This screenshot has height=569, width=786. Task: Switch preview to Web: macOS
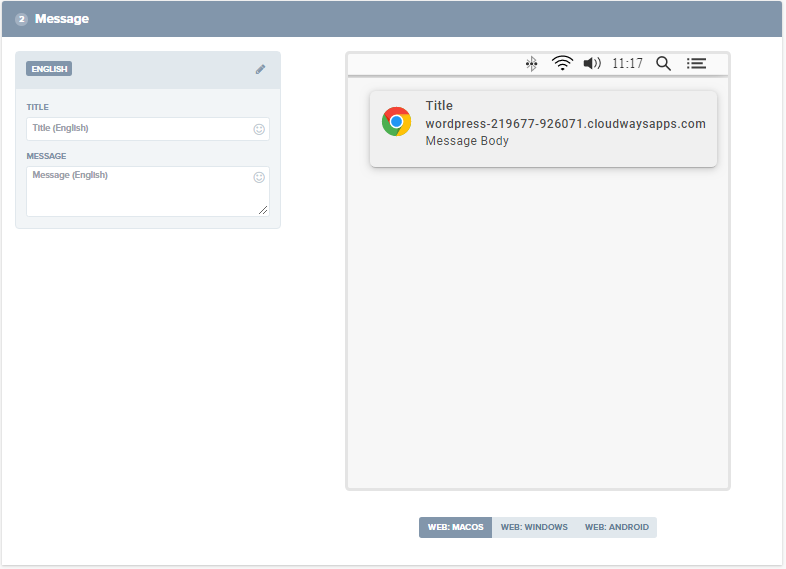[x=455, y=527]
